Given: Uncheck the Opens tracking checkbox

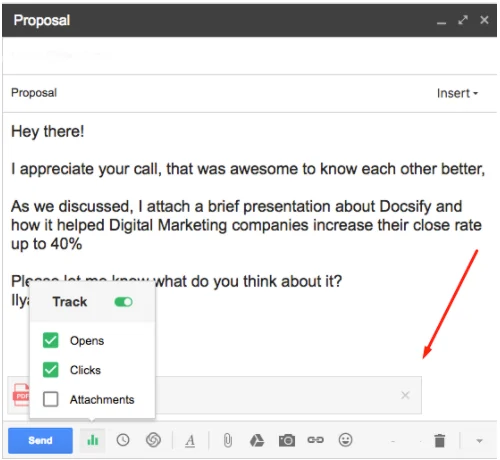Looking at the screenshot, I should click(51, 340).
